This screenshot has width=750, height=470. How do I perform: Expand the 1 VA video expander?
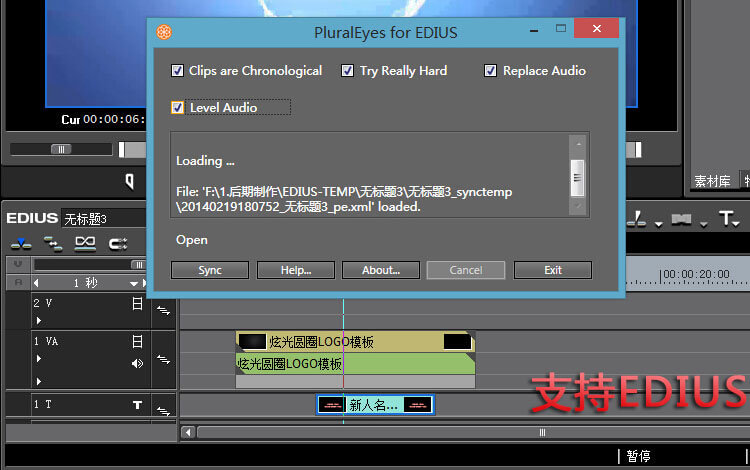[39, 359]
